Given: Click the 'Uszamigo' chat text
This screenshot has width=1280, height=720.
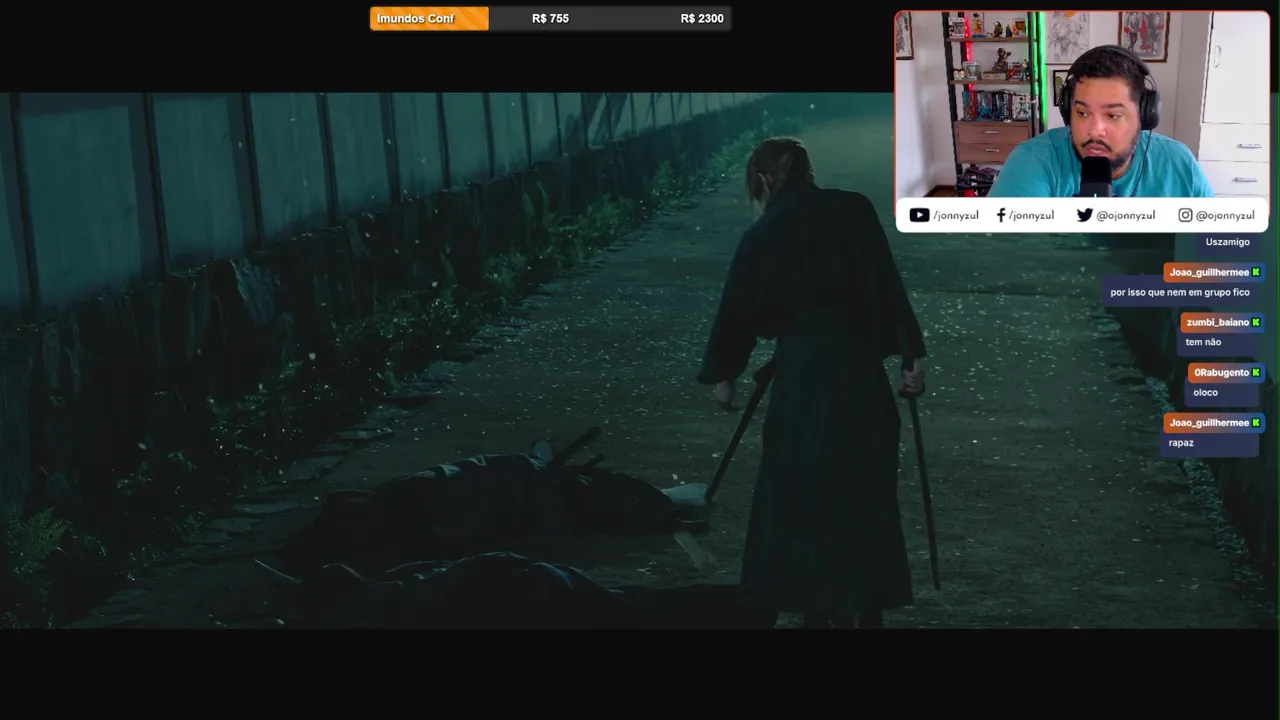Looking at the screenshot, I should pyautogui.click(x=1227, y=242).
